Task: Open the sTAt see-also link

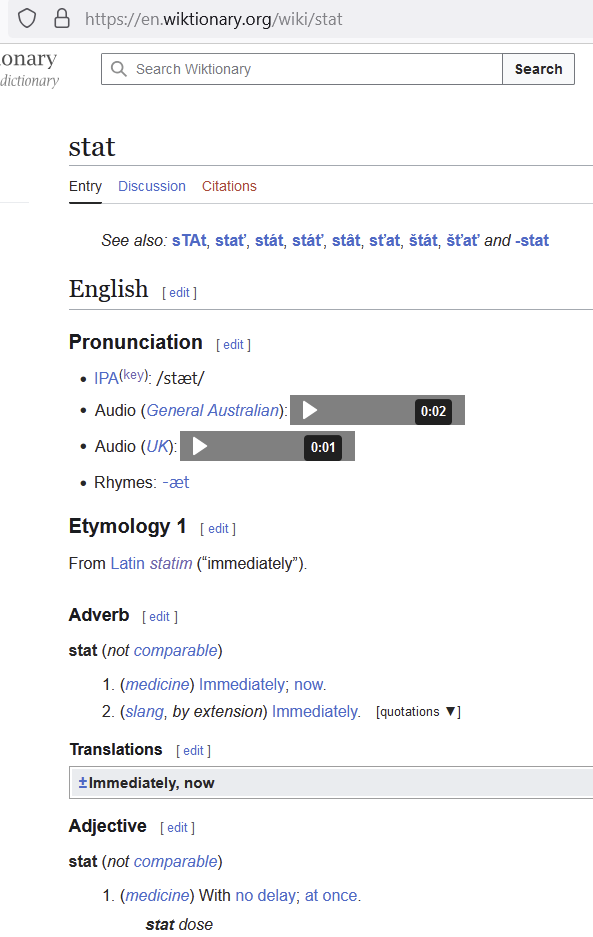Action: [189, 240]
